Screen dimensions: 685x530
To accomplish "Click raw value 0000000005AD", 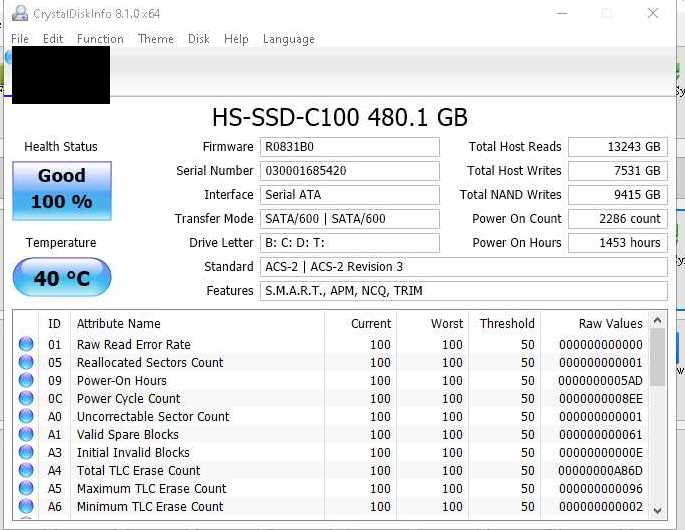I will (x=601, y=381).
